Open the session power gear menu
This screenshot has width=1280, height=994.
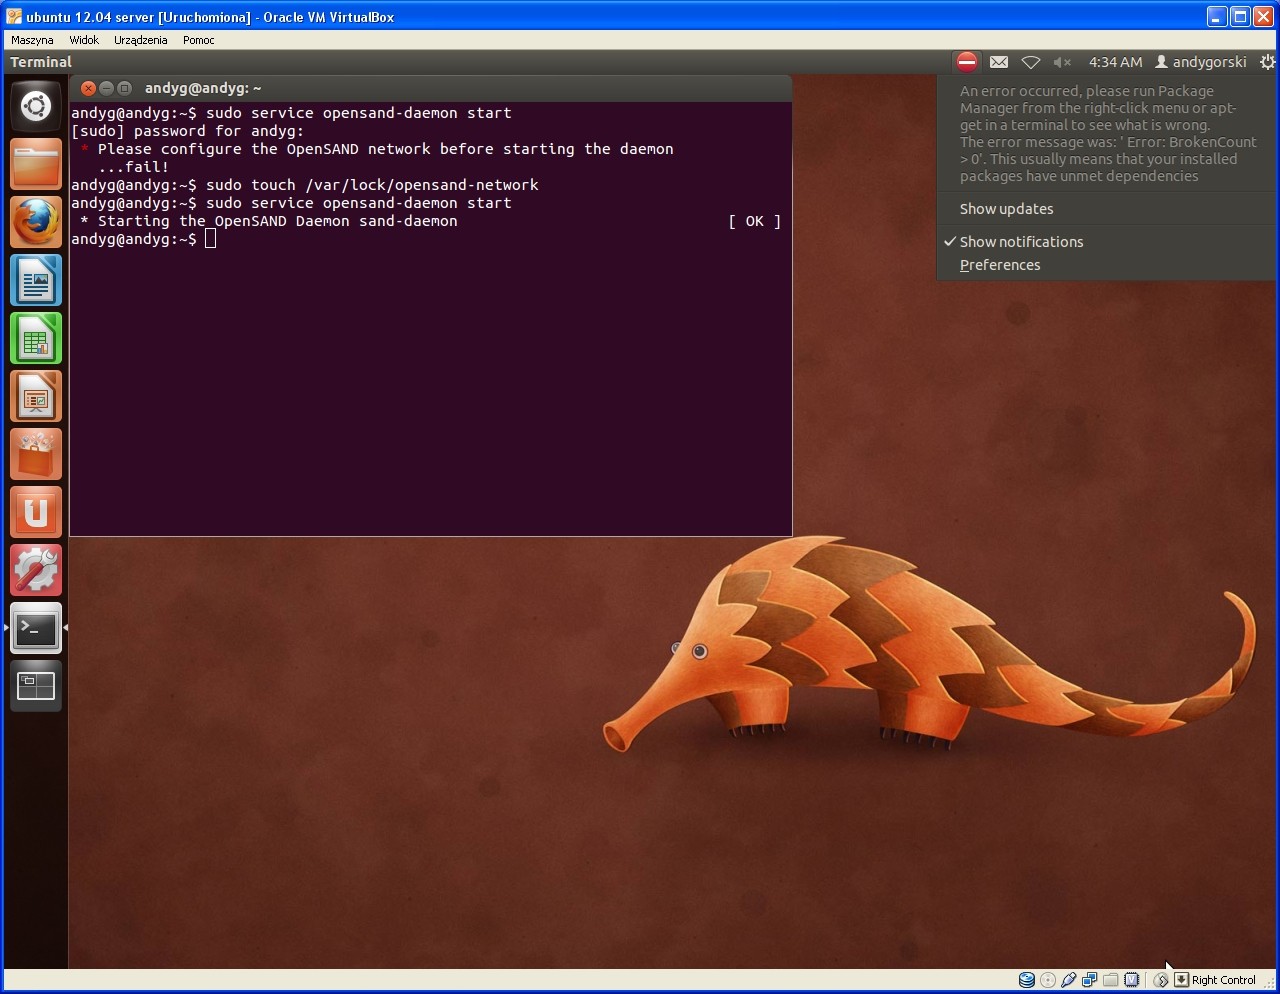[x=1267, y=62]
